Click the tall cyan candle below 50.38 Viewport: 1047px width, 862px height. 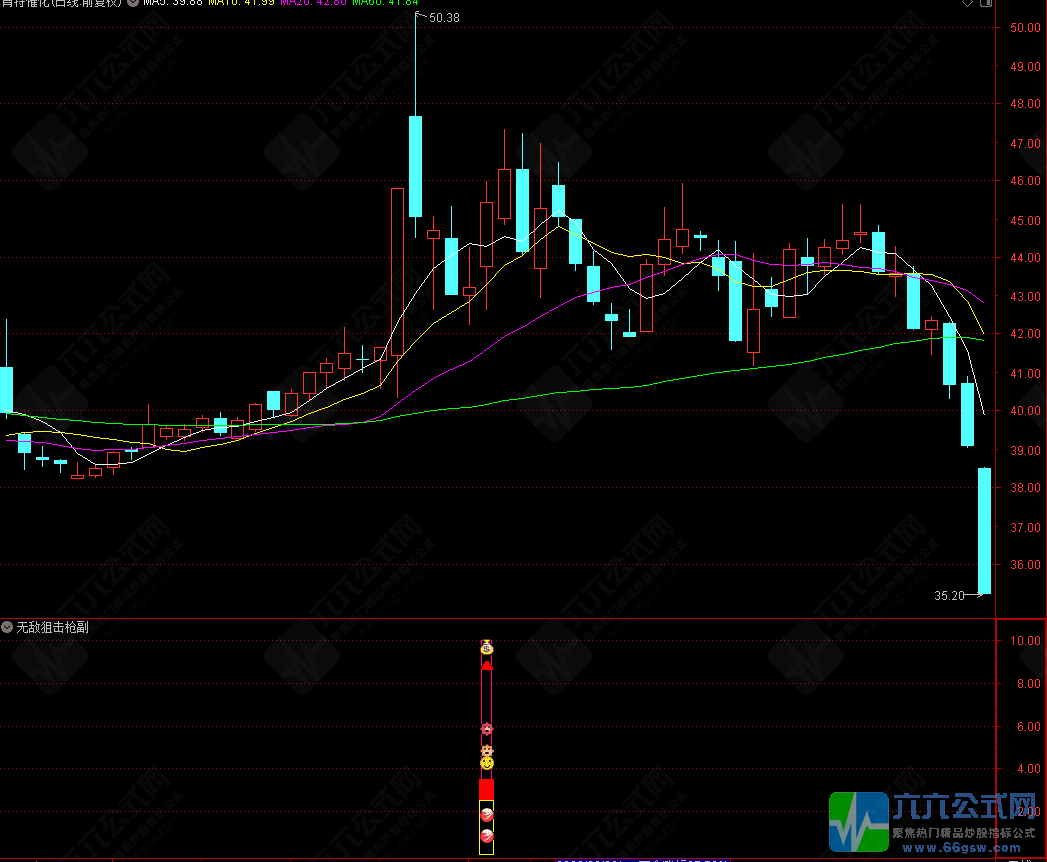tap(415, 166)
